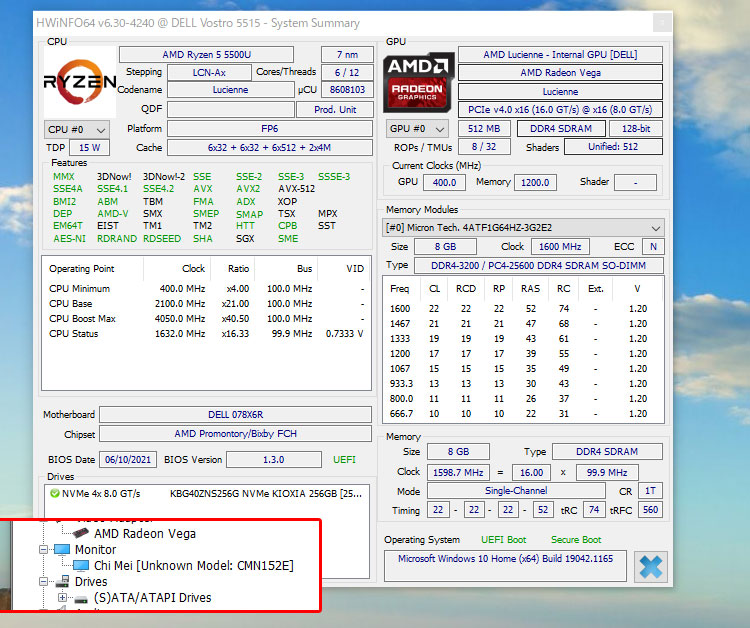
Task: Click the AMD Lucienne Internal GPU field
Action: coord(560,55)
